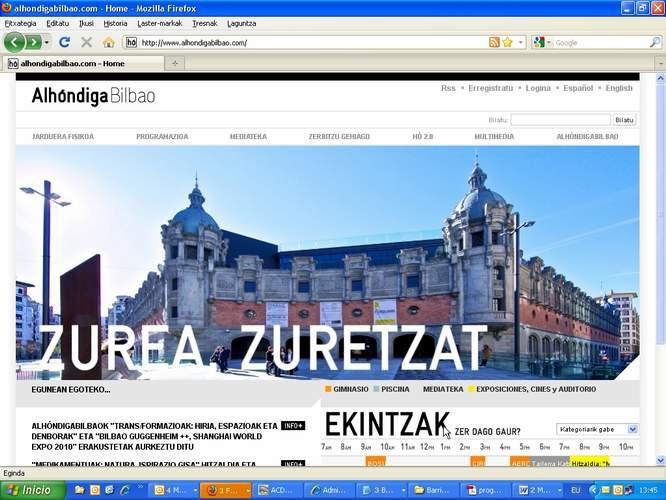This screenshot has width=666, height=500.
Task: Click the orange 2pm timeline event
Action: click(477, 462)
